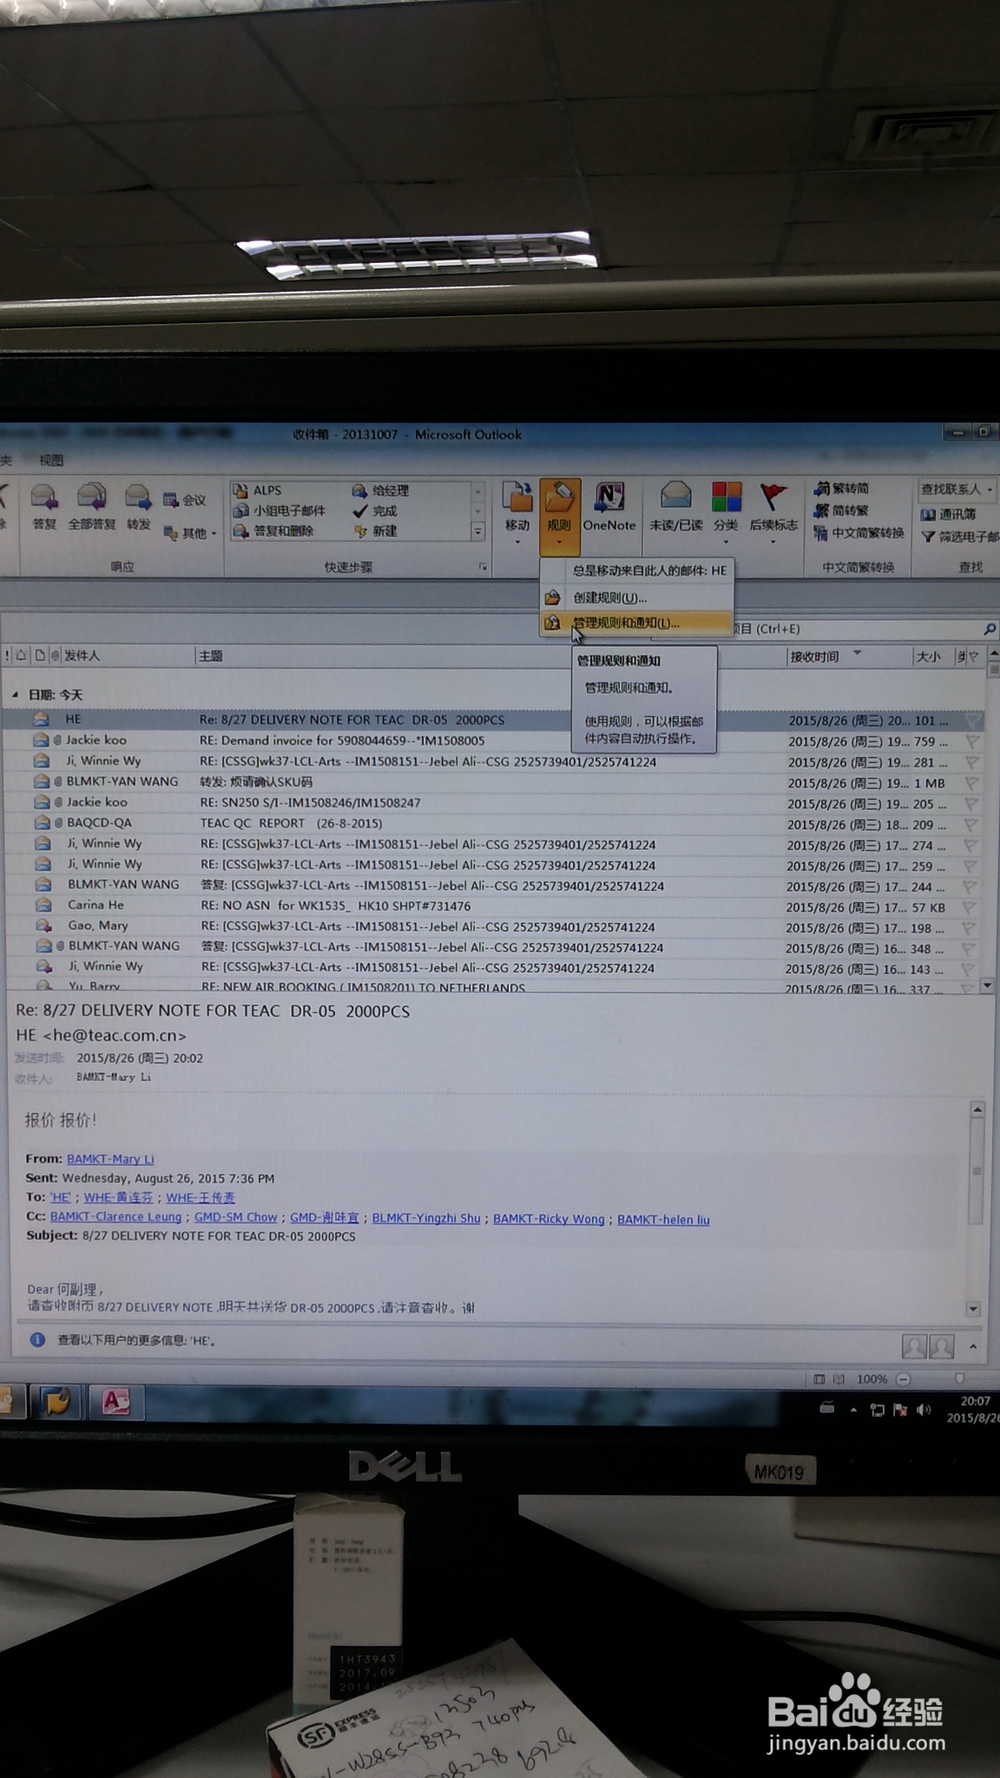The image size is (1000, 1778).
Task: Click the 规则 (Rules) dropdown button
Action: [559, 514]
